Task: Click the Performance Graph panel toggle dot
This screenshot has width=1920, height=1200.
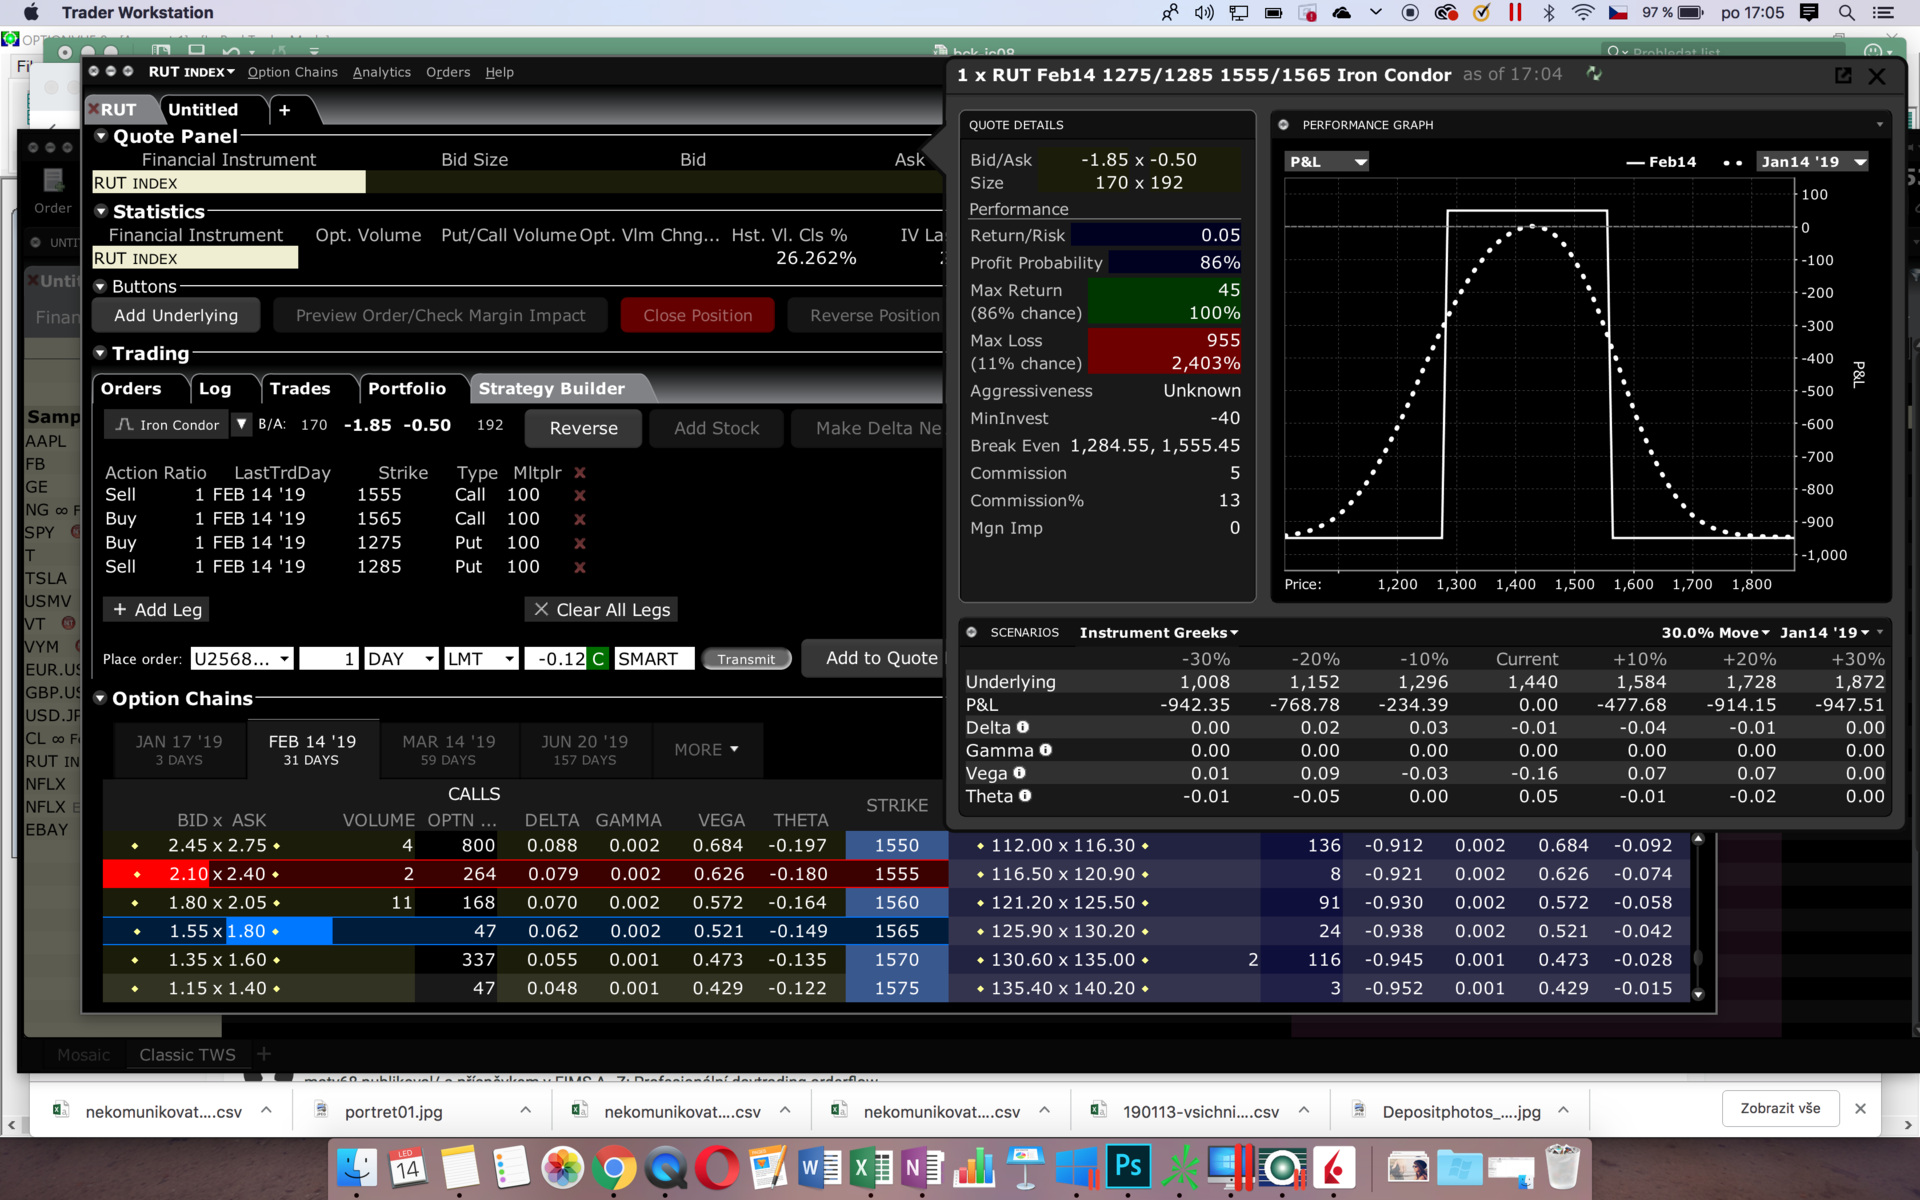Action: pos(1284,125)
